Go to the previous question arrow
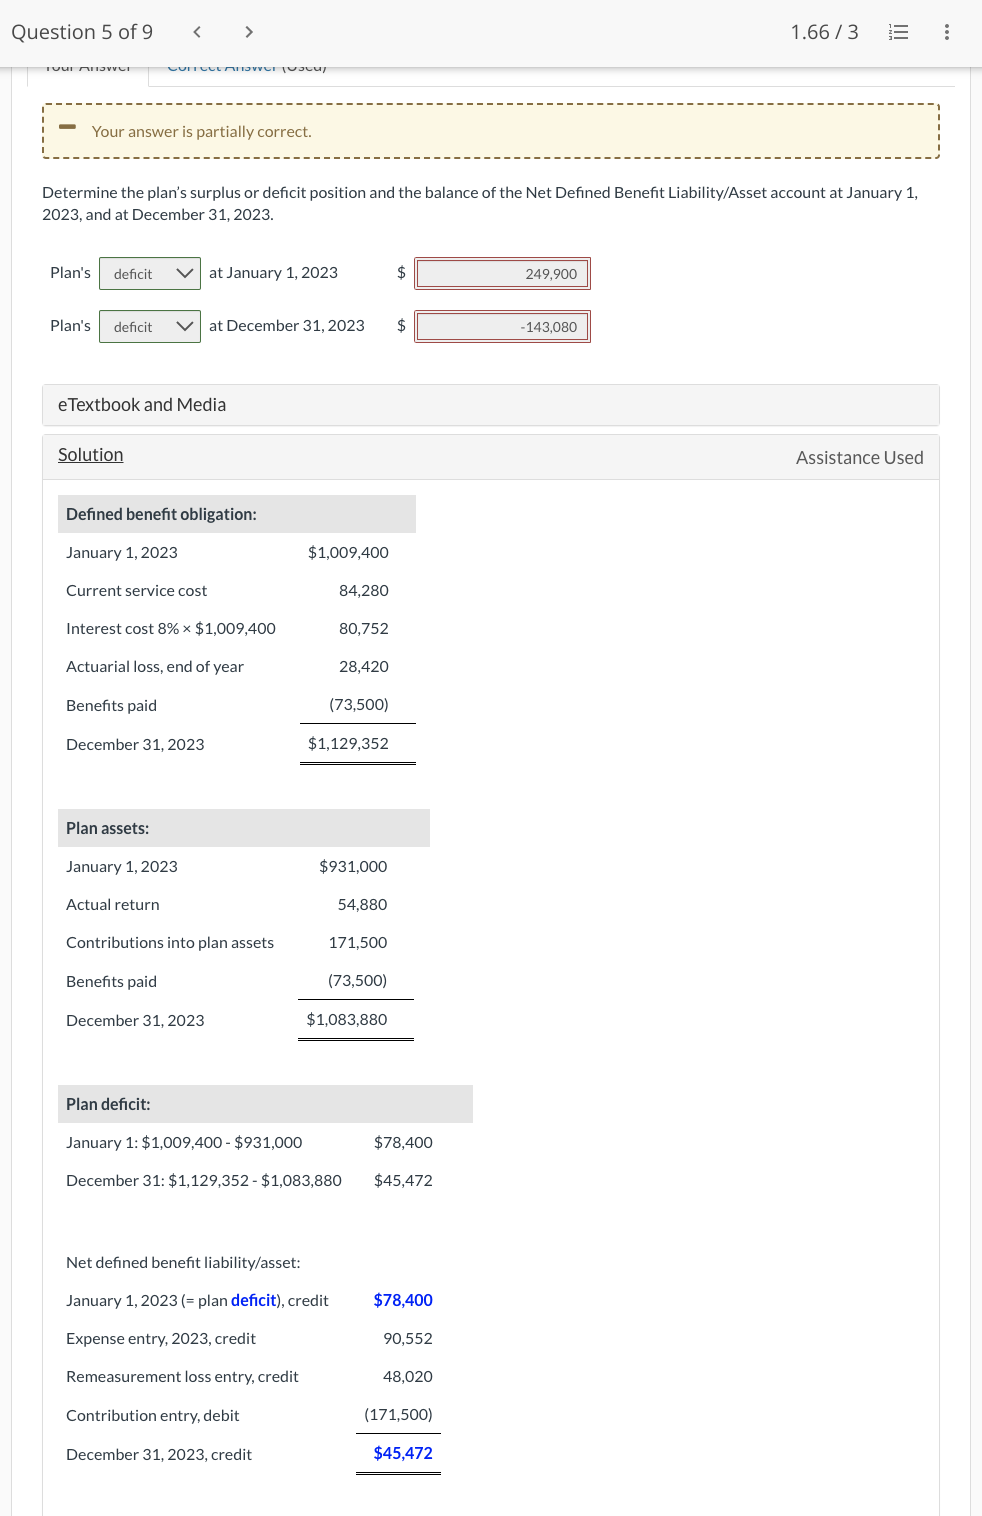Viewport: 982px width, 1516px height. tap(196, 31)
